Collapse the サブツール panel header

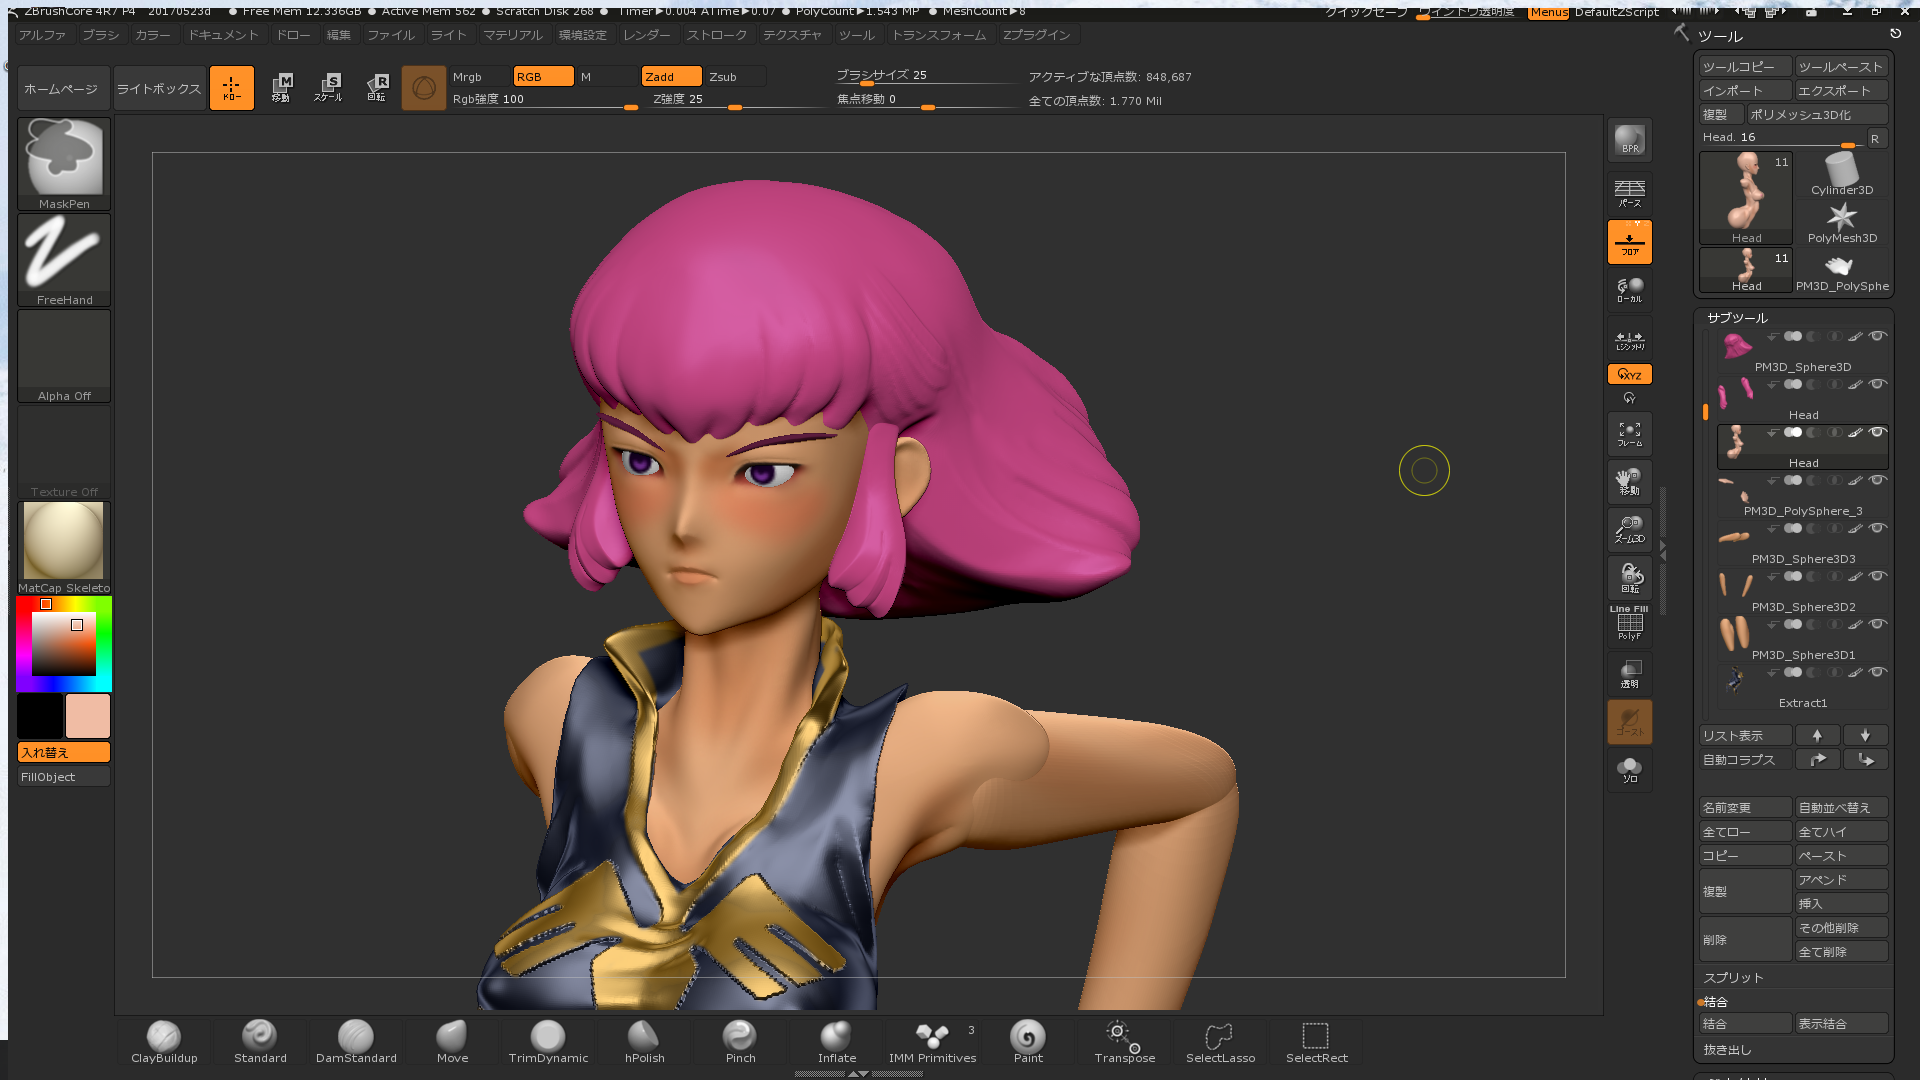click(x=1737, y=318)
